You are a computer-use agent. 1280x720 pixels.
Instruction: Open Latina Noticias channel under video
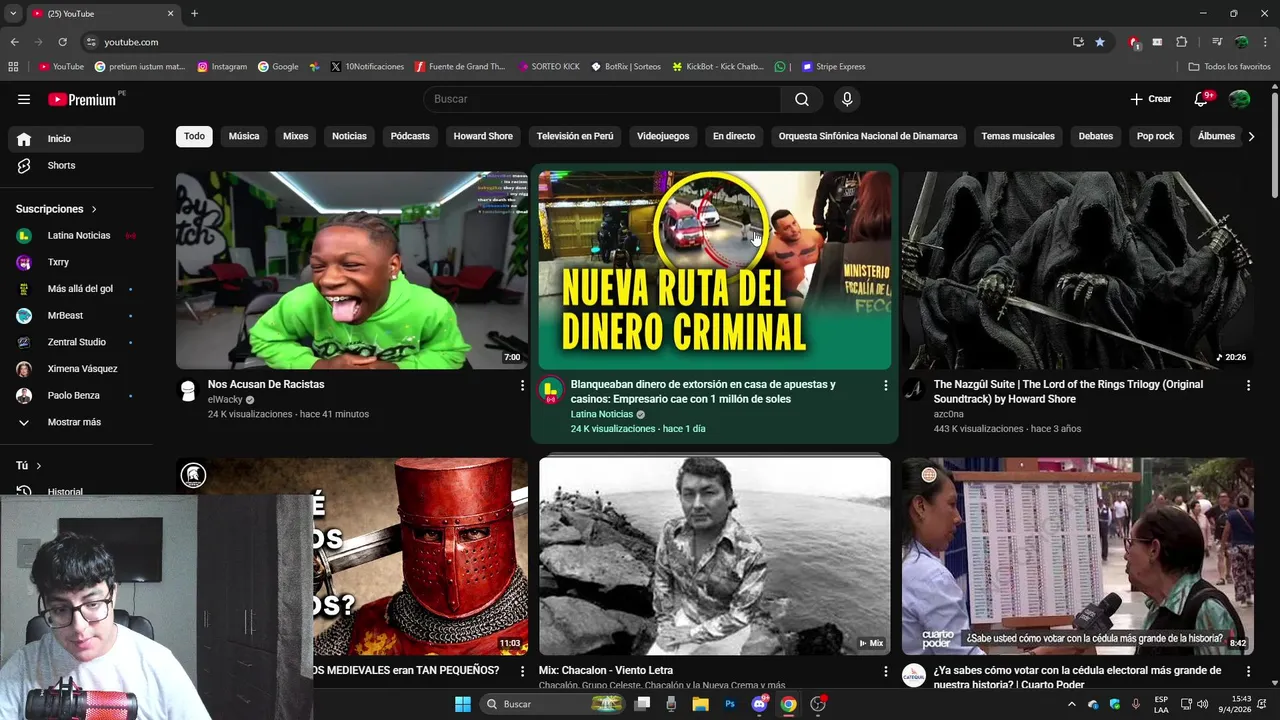click(602, 414)
